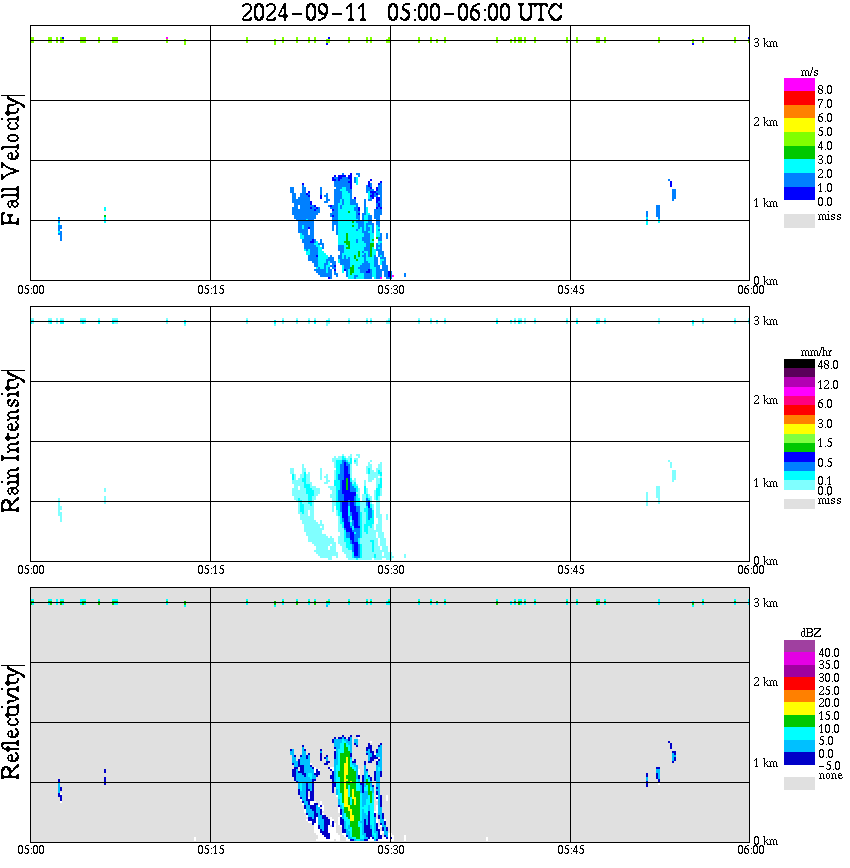Pick the red swatch in dBZ legend
Viewport: 850px width, 868px height.
[799, 683]
